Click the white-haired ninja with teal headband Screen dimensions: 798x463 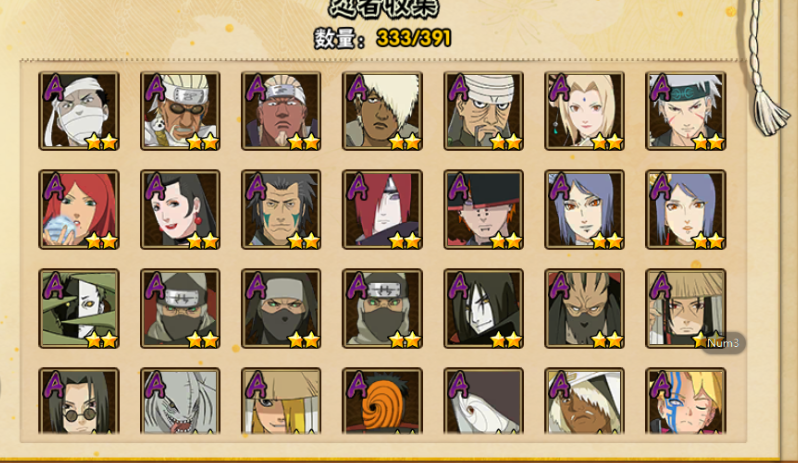[686, 111]
